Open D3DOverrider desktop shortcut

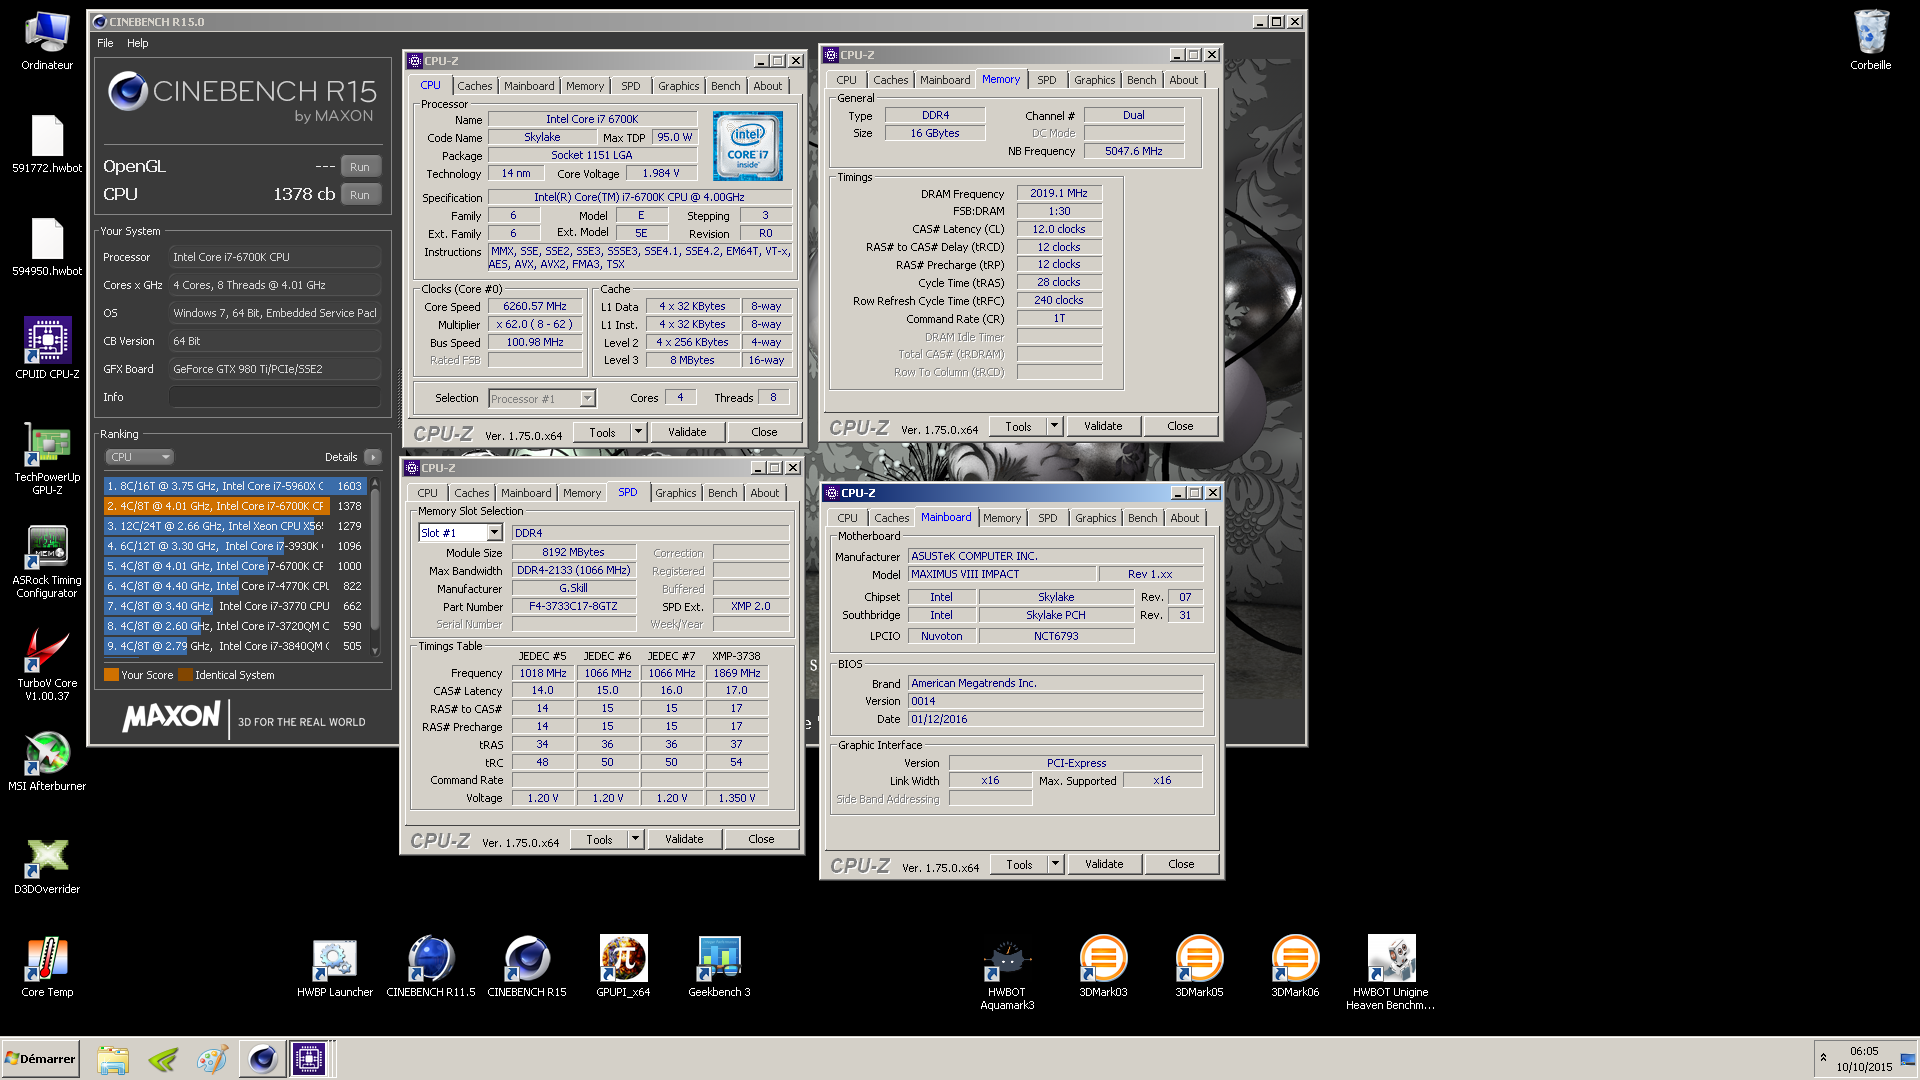[x=47, y=865]
